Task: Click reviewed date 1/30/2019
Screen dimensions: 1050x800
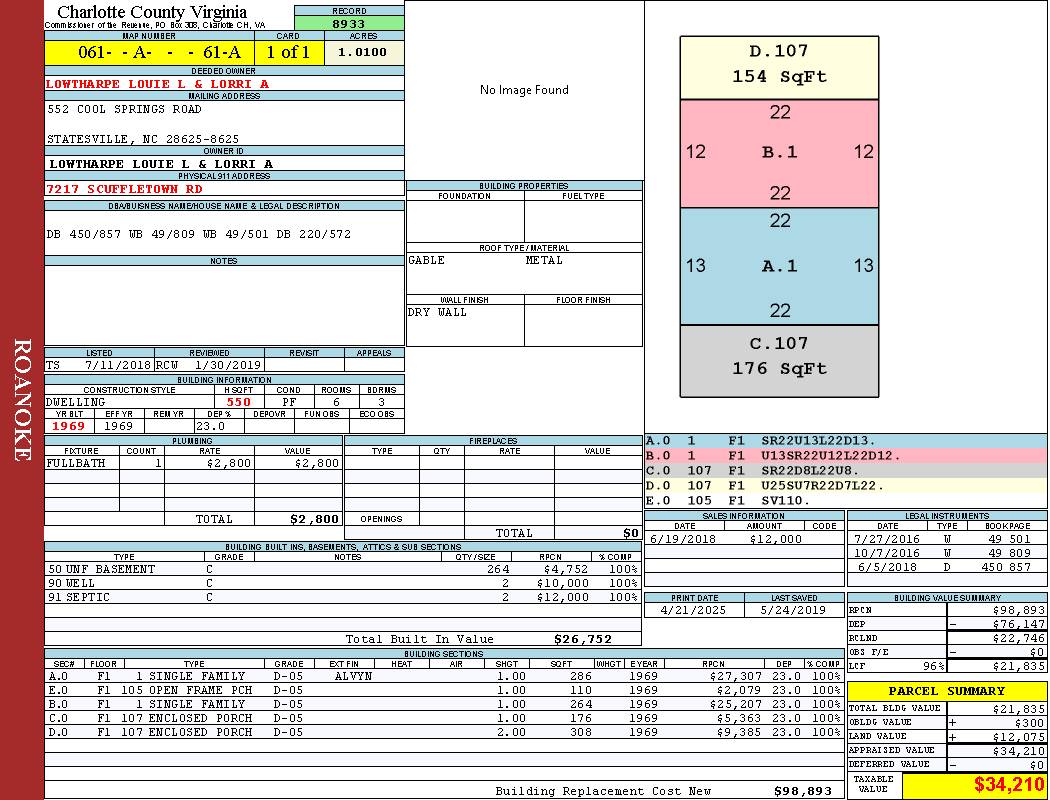Action: pos(227,366)
